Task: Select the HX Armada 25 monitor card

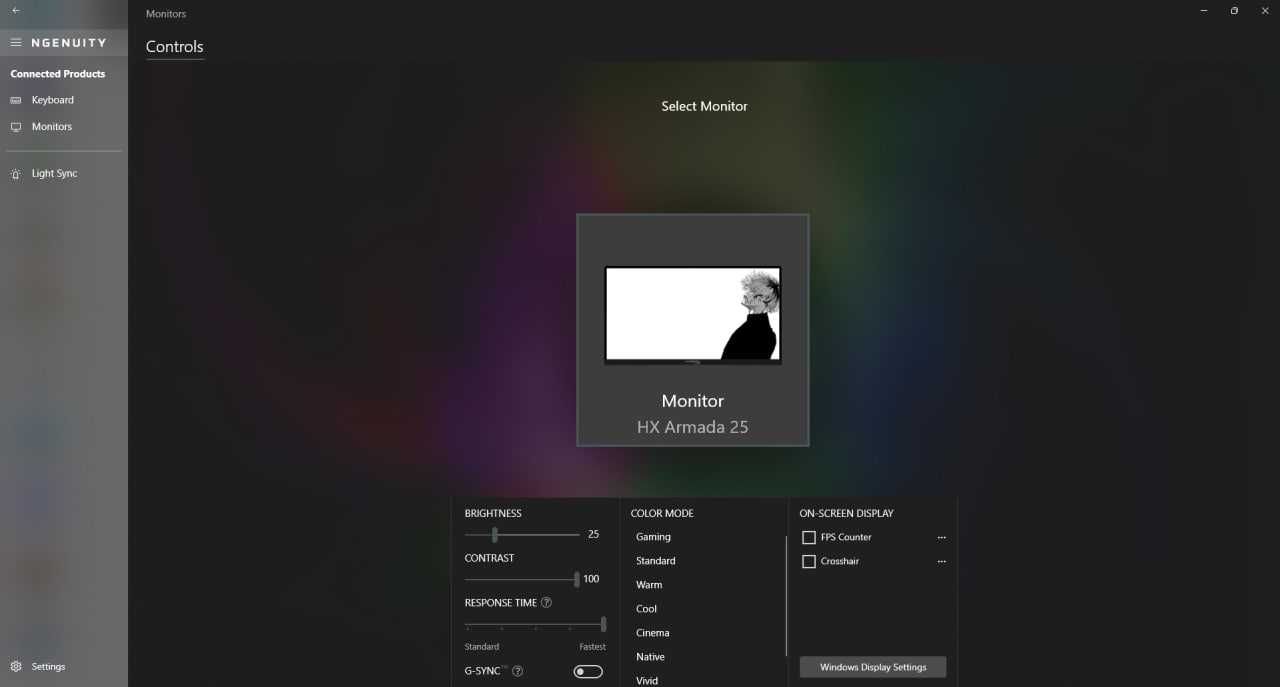Action: coord(693,330)
